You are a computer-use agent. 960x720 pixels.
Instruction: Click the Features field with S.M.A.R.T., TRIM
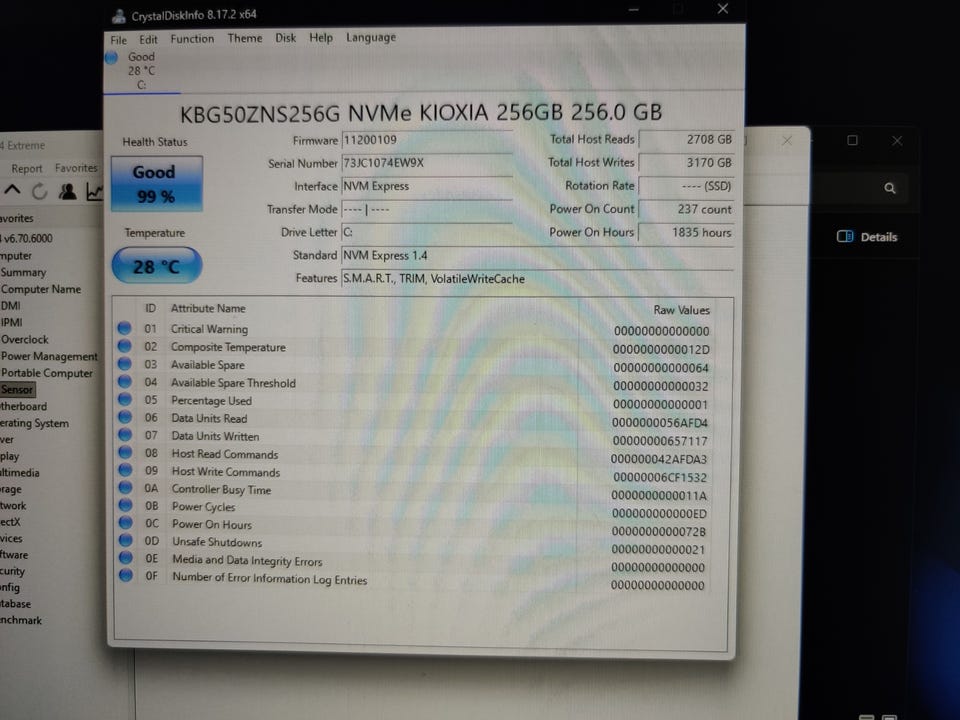point(537,279)
